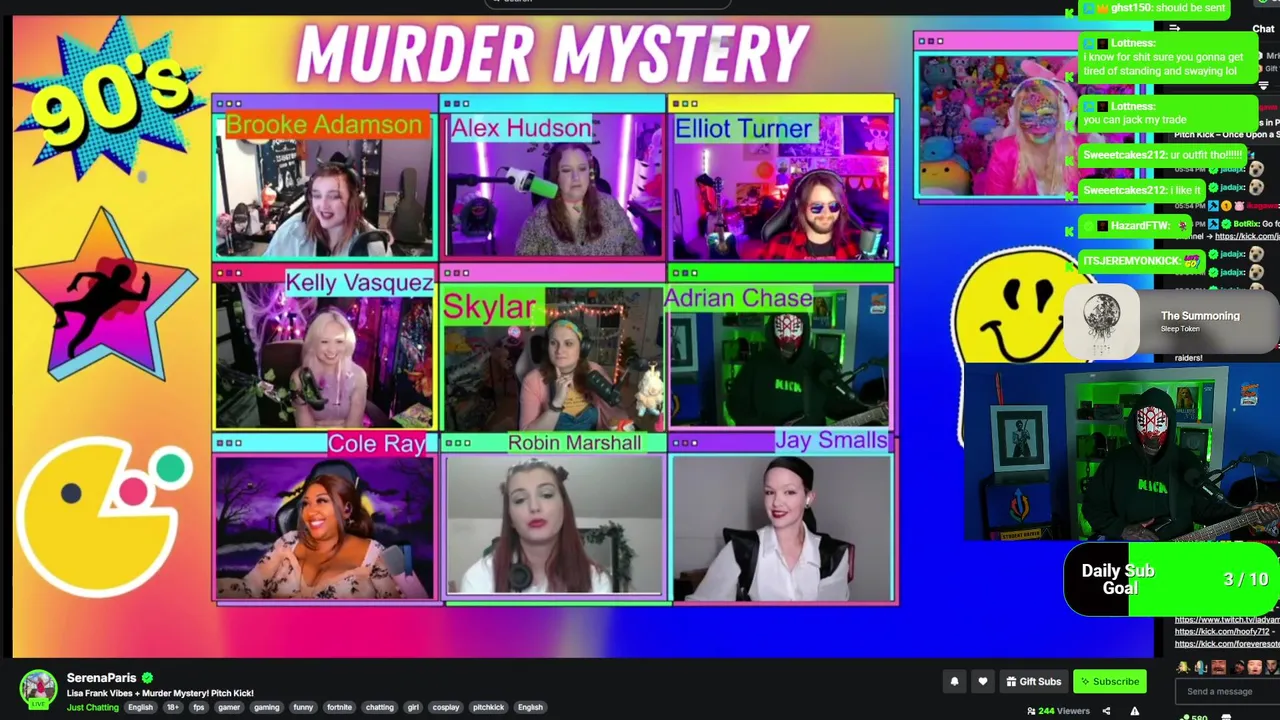Click the Send a message input
The image size is (1280, 720).
click(1228, 691)
